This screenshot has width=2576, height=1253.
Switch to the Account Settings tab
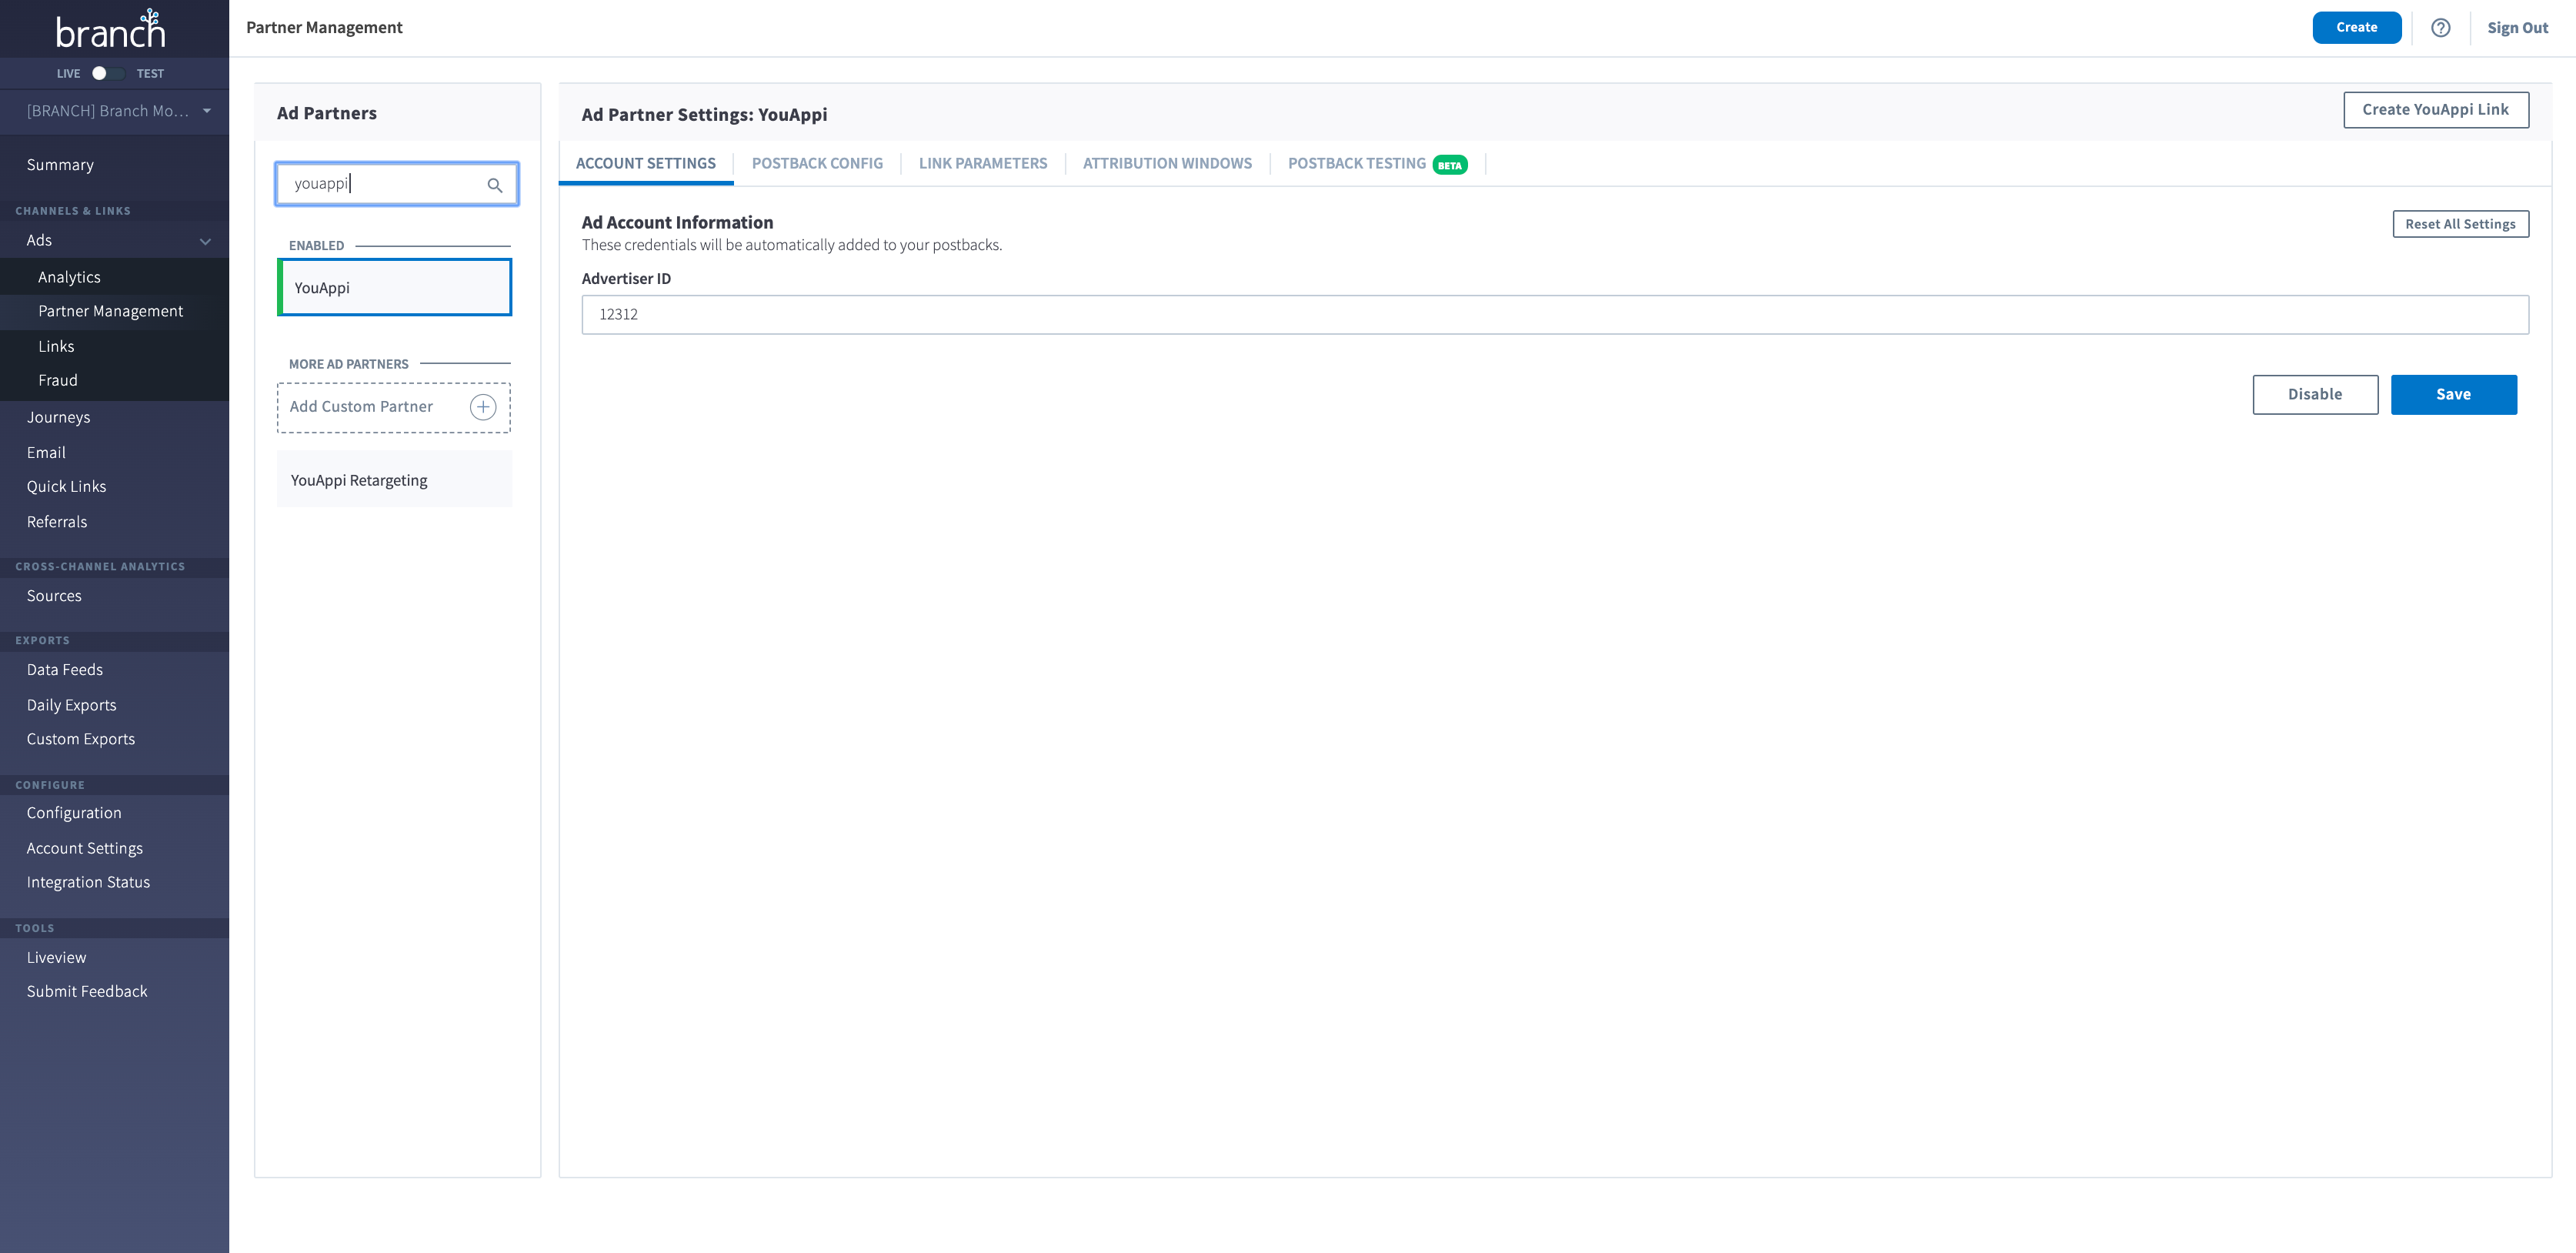[646, 163]
